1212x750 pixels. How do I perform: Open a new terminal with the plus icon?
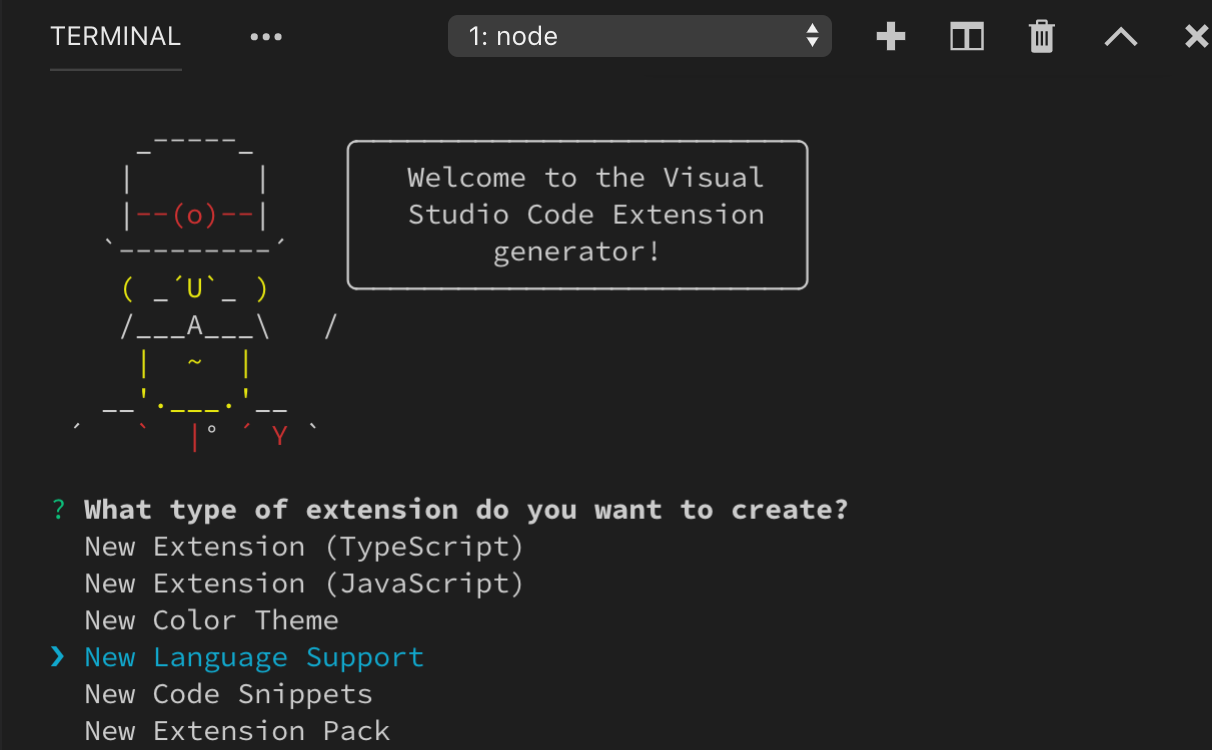pyautogui.click(x=890, y=36)
